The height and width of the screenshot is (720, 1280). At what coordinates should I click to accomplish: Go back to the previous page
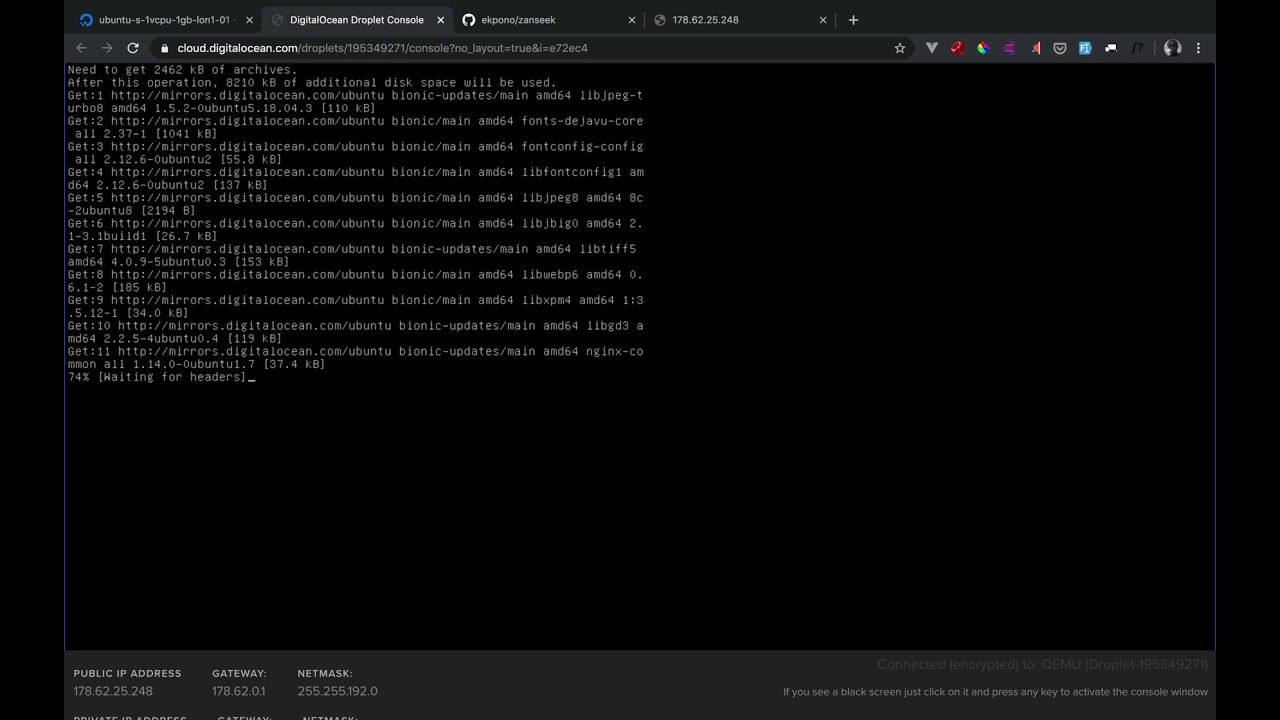tap(82, 48)
